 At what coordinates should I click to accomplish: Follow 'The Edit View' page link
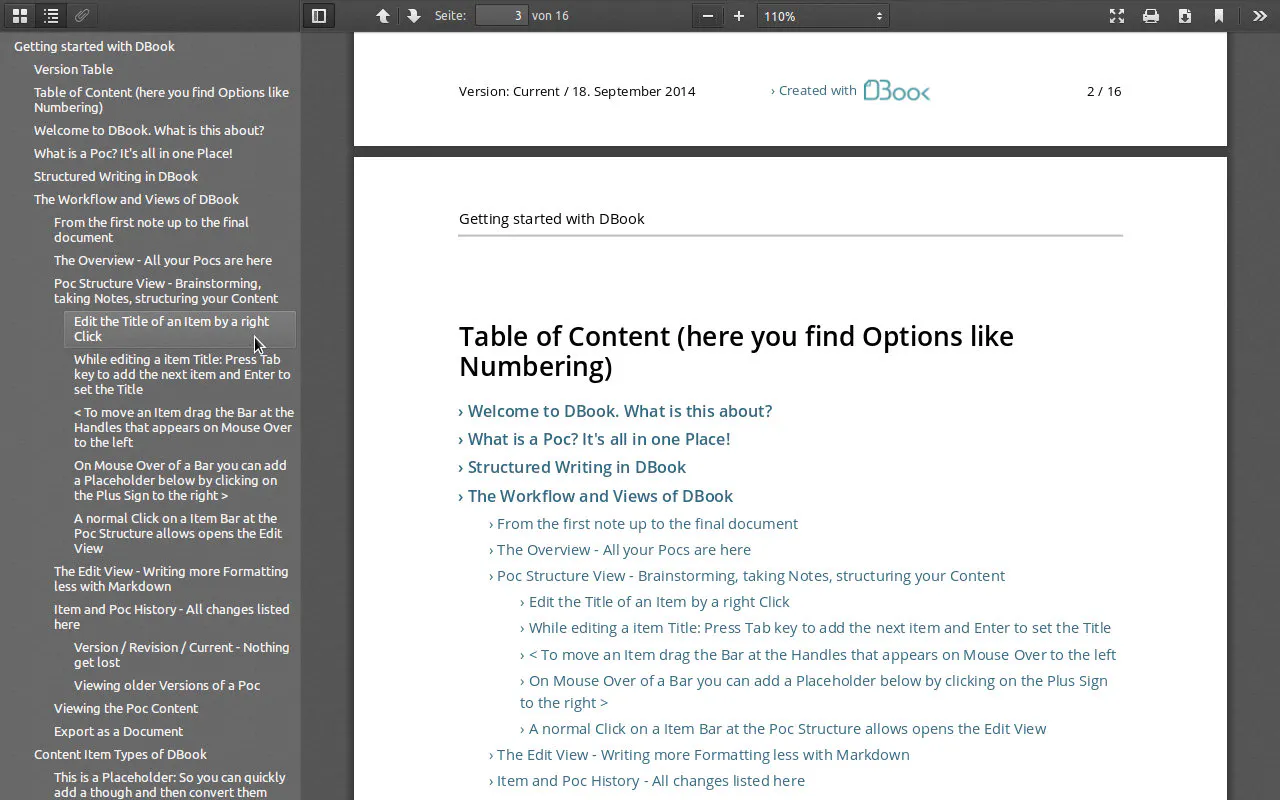[x=699, y=754]
